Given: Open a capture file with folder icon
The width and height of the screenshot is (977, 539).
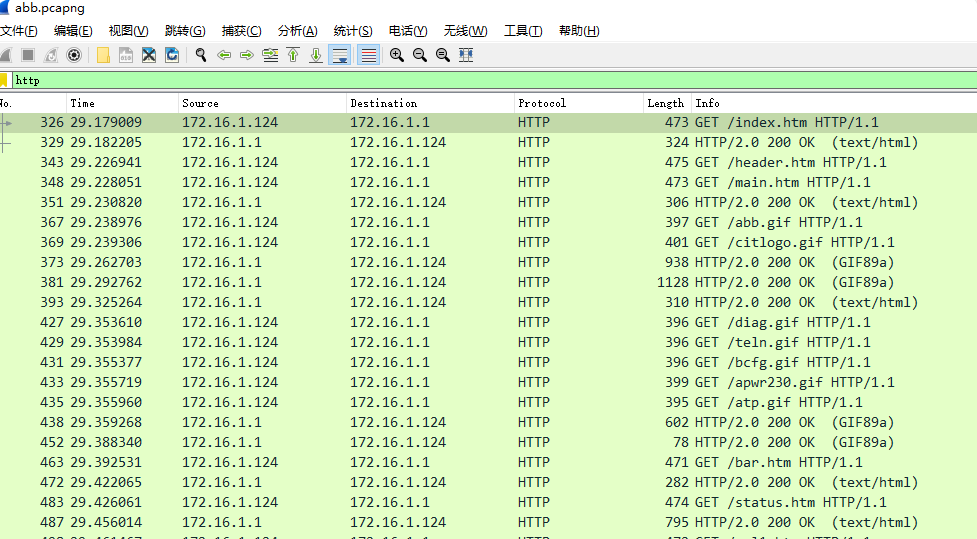Looking at the screenshot, I should tap(103, 55).
